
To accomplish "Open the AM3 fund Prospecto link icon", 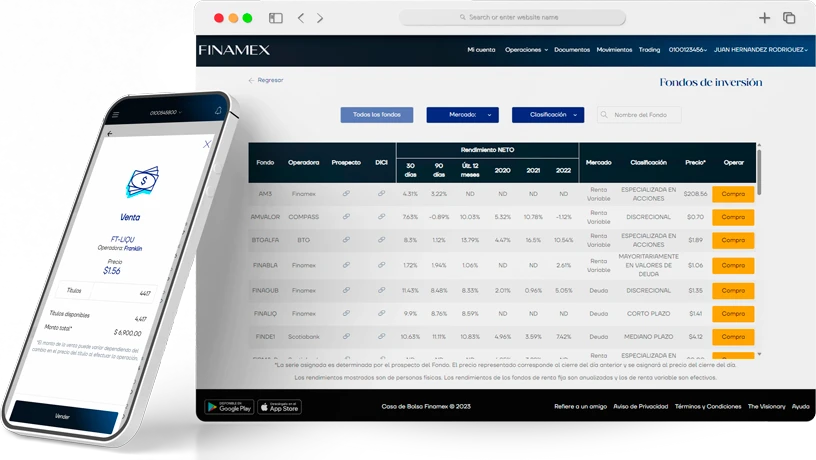I will coord(346,194).
